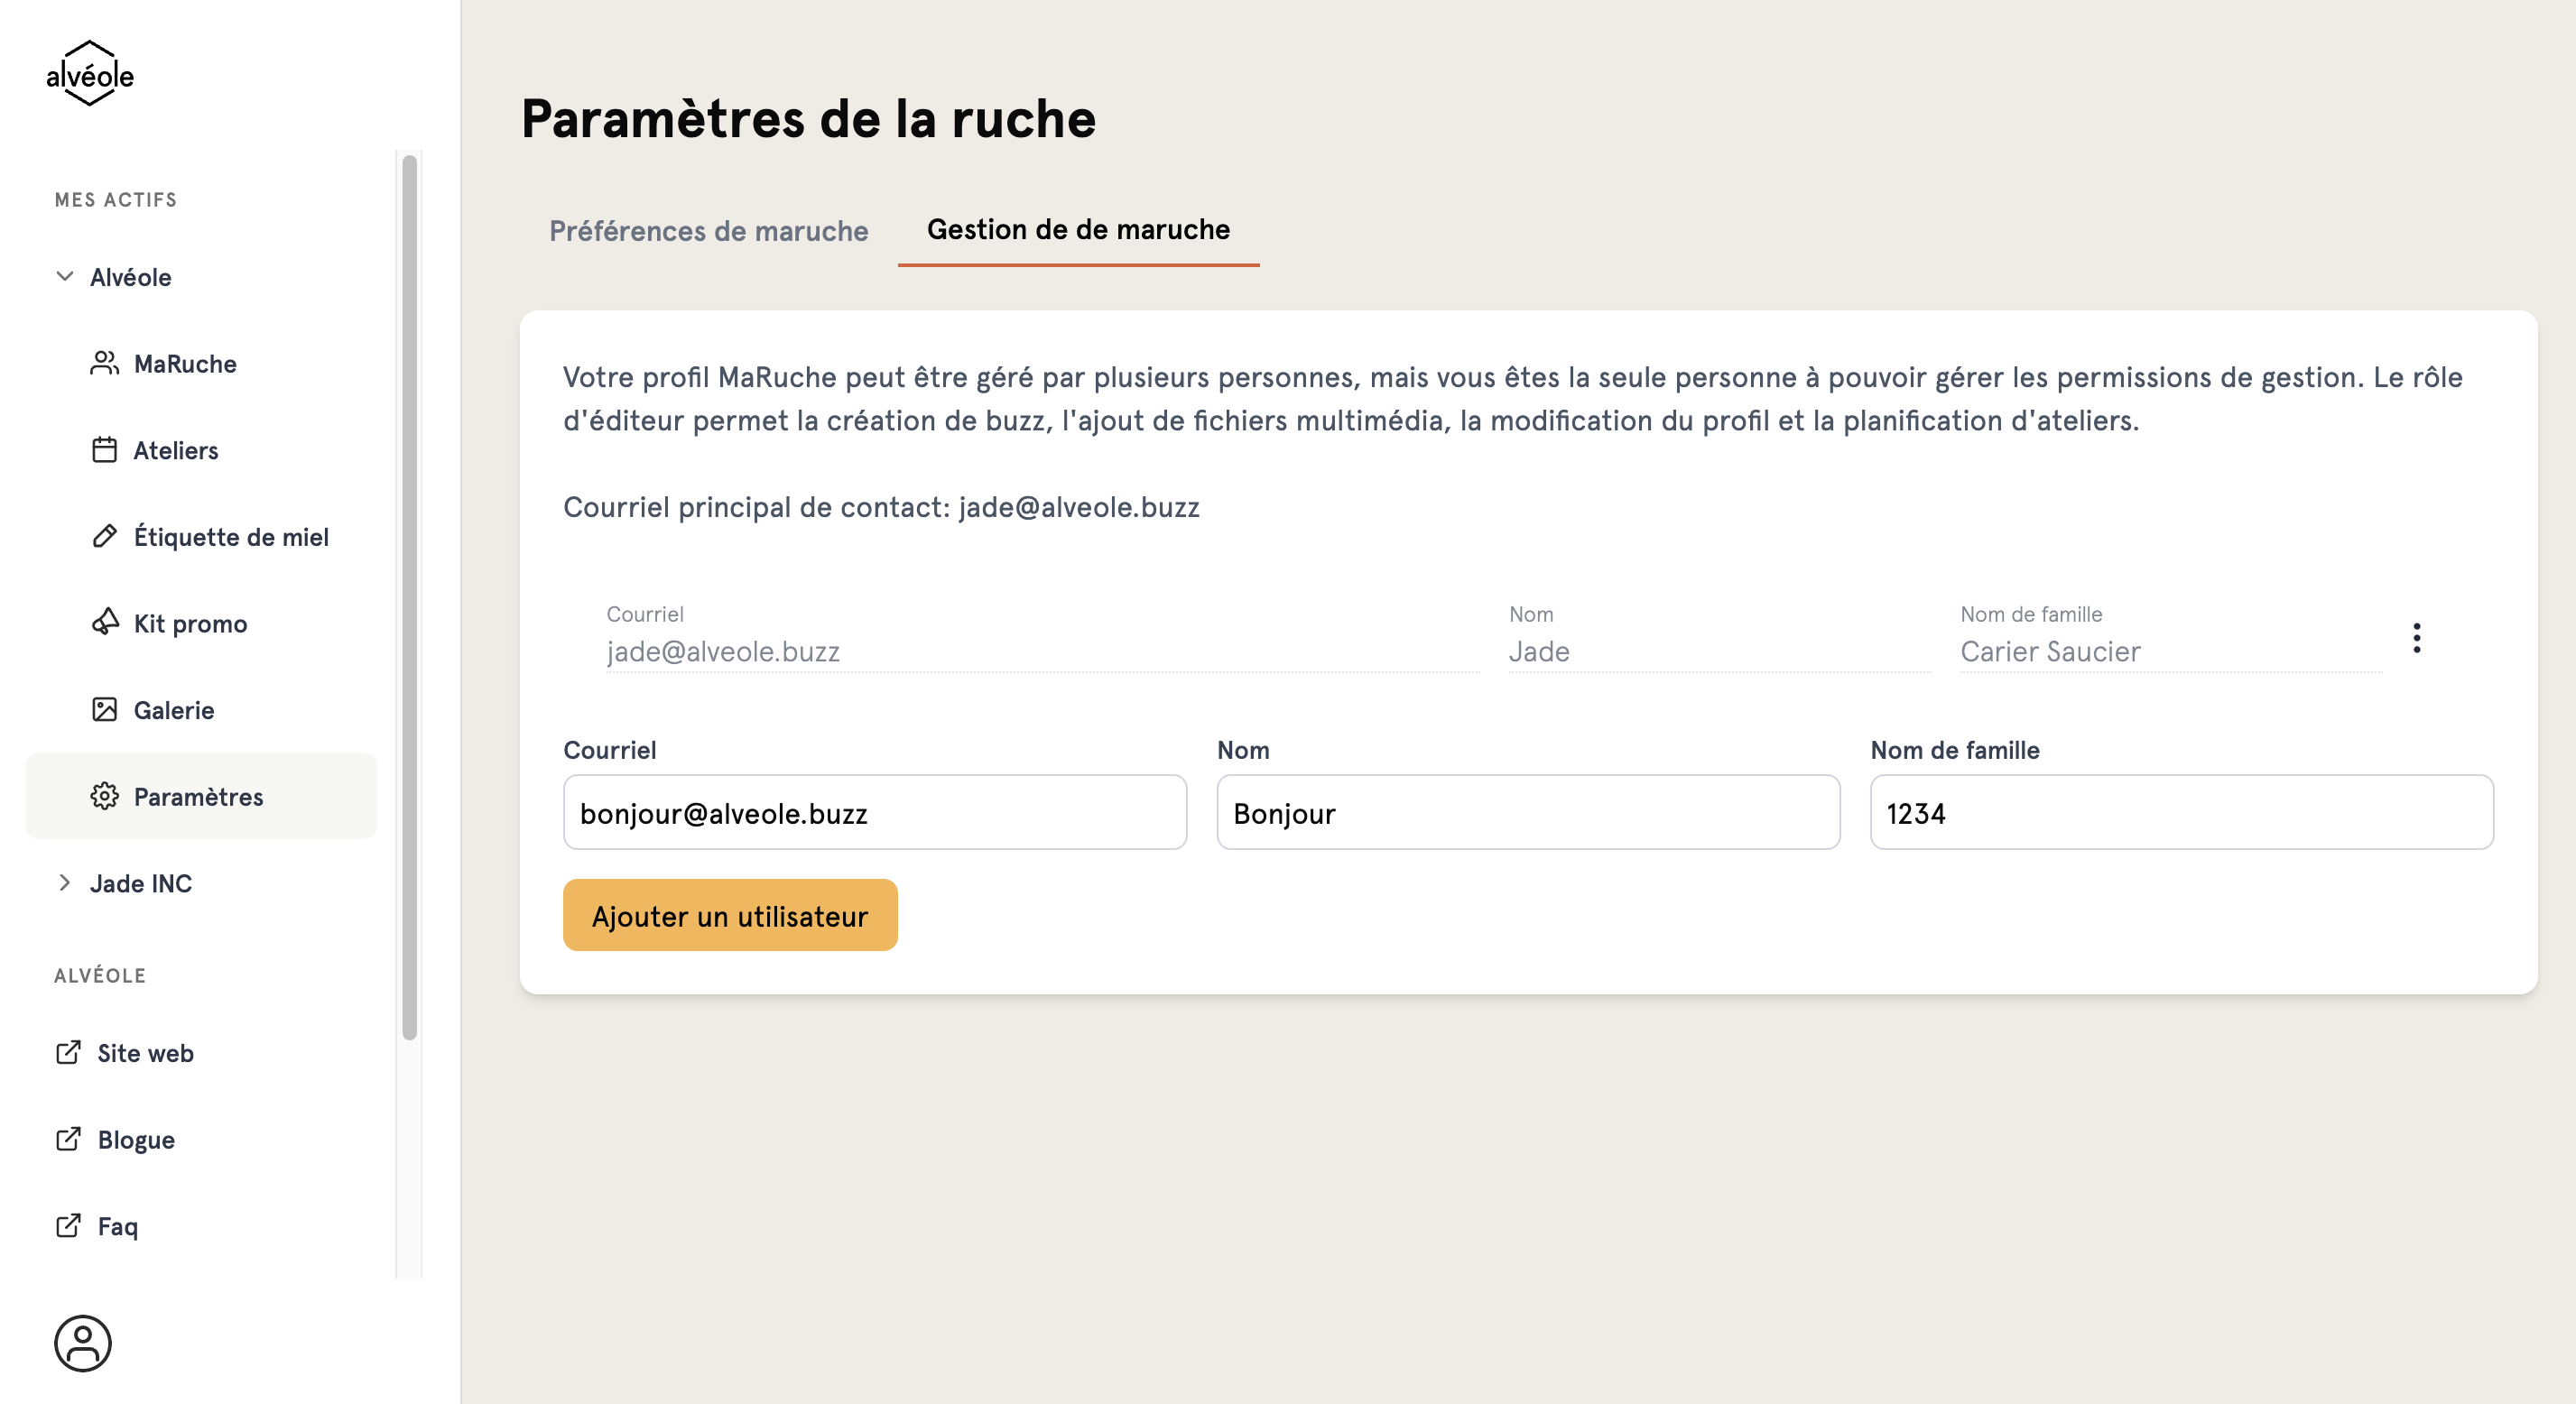The height and width of the screenshot is (1404, 2576).
Task: Click the 'Courriel principal de contact' text
Action: pos(756,507)
